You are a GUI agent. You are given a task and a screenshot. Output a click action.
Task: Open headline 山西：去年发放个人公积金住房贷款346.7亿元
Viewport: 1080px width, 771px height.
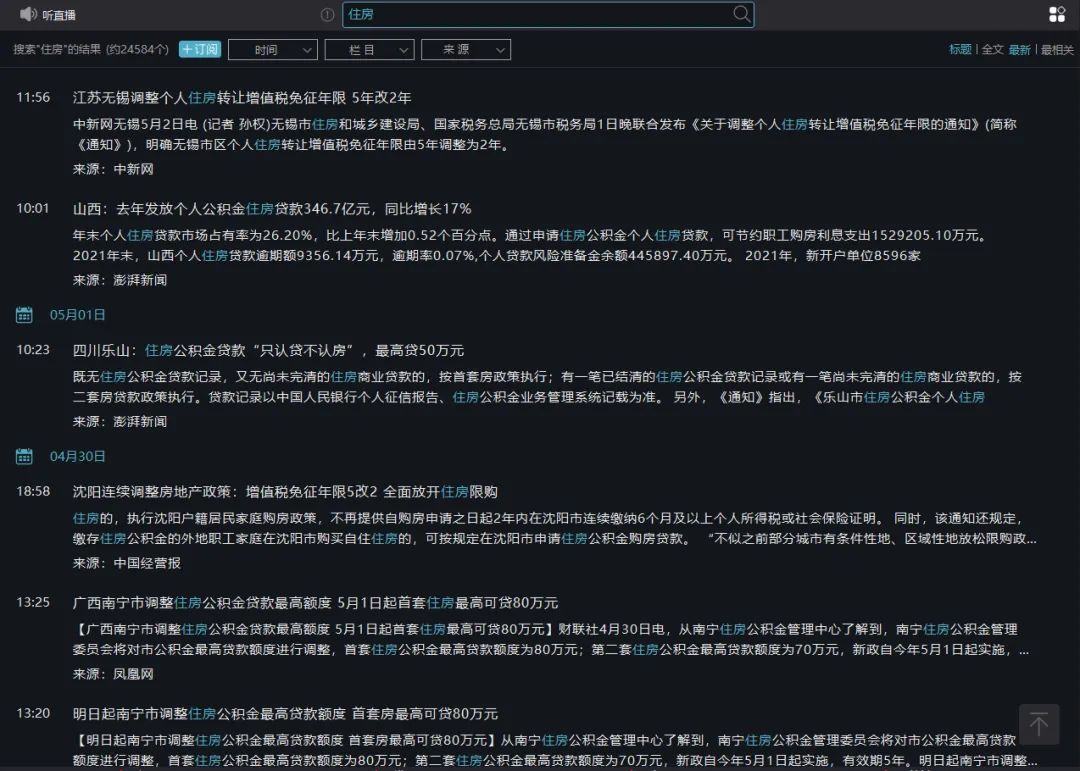click(x=272, y=209)
